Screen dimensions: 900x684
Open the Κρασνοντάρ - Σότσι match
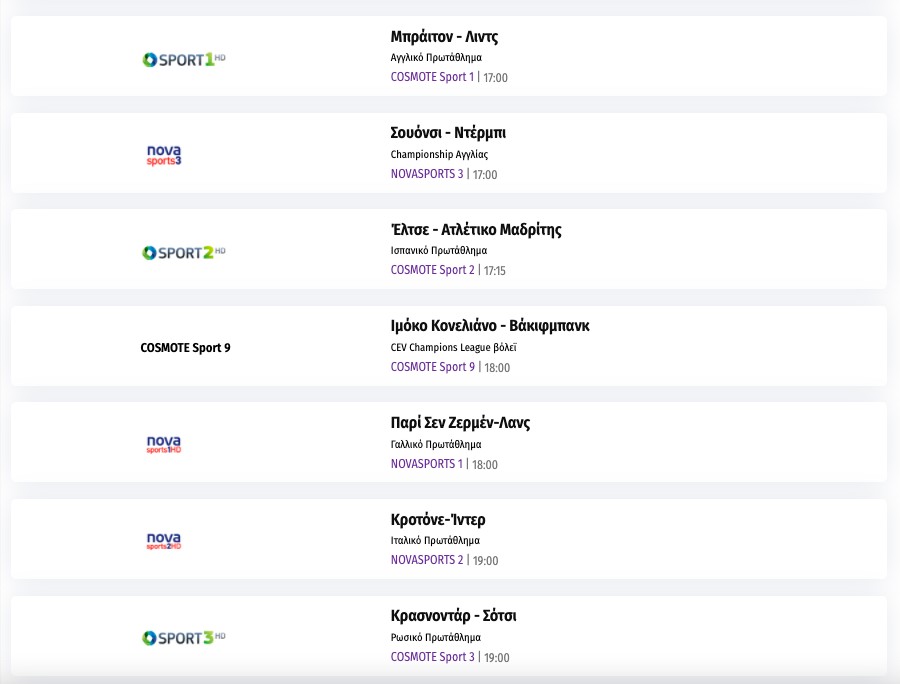[453, 616]
